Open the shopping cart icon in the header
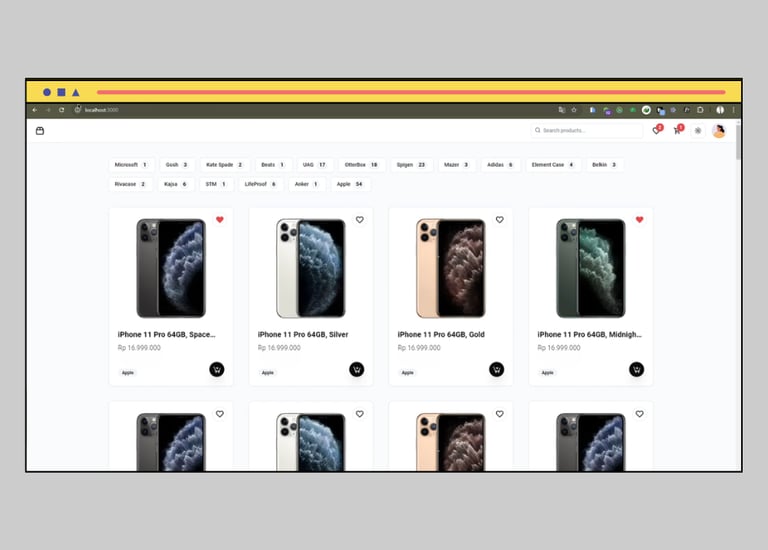Screen dimensions: 768x550 pyautogui.click(x=677, y=130)
